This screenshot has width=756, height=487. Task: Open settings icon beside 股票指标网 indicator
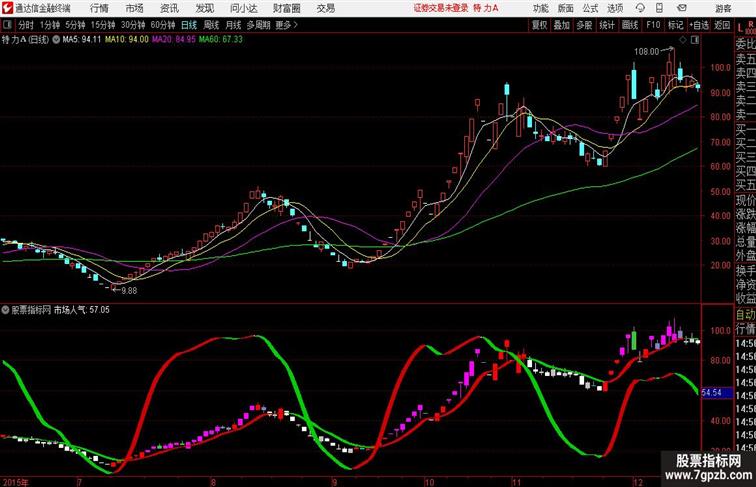click(x=5, y=310)
